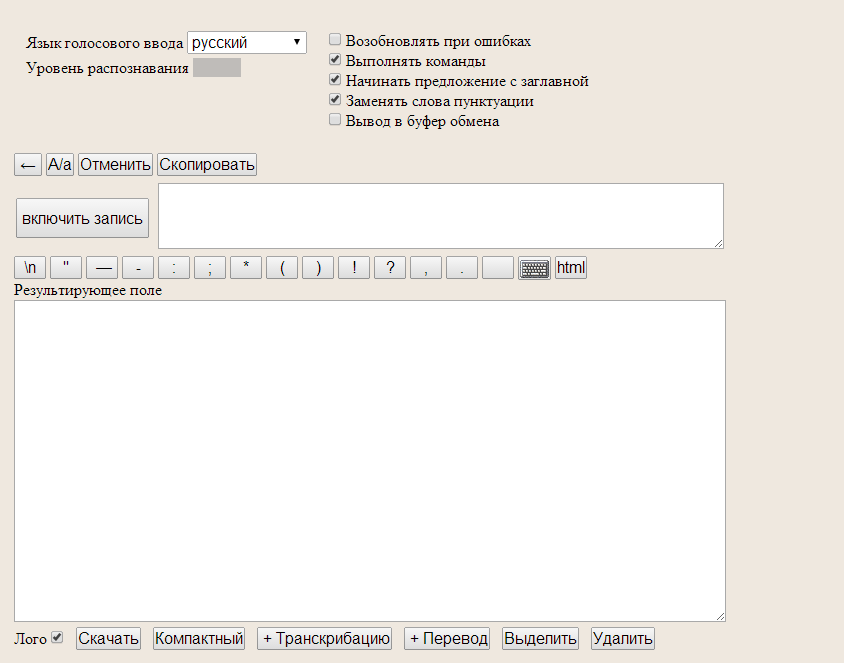The height and width of the screenshot is (663, 844).
Task: Click the backspace arrow button
Action: tap(28, 165)
